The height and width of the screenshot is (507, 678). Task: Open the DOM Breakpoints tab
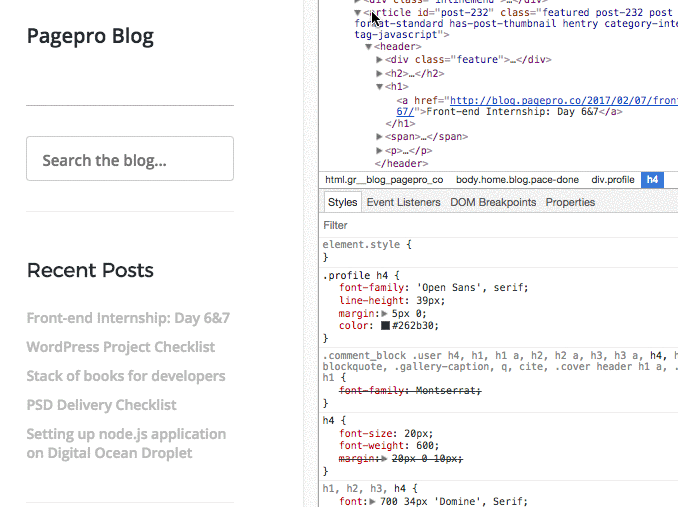(x=493, y=202)
